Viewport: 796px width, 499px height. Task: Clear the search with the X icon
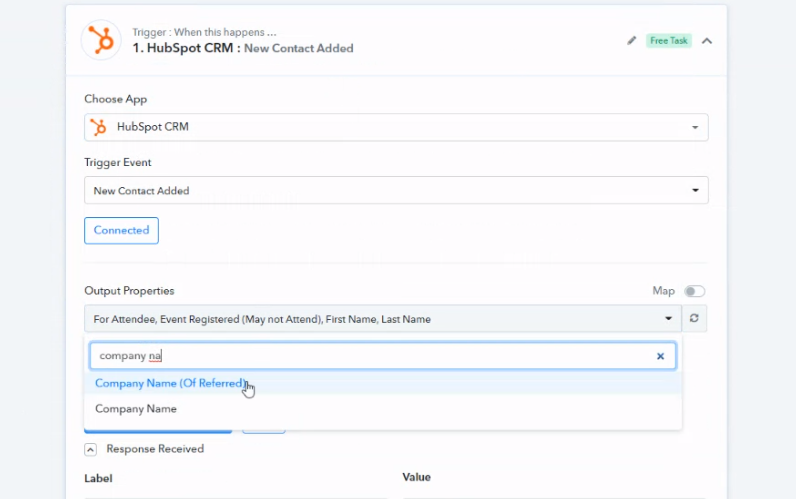660,356
